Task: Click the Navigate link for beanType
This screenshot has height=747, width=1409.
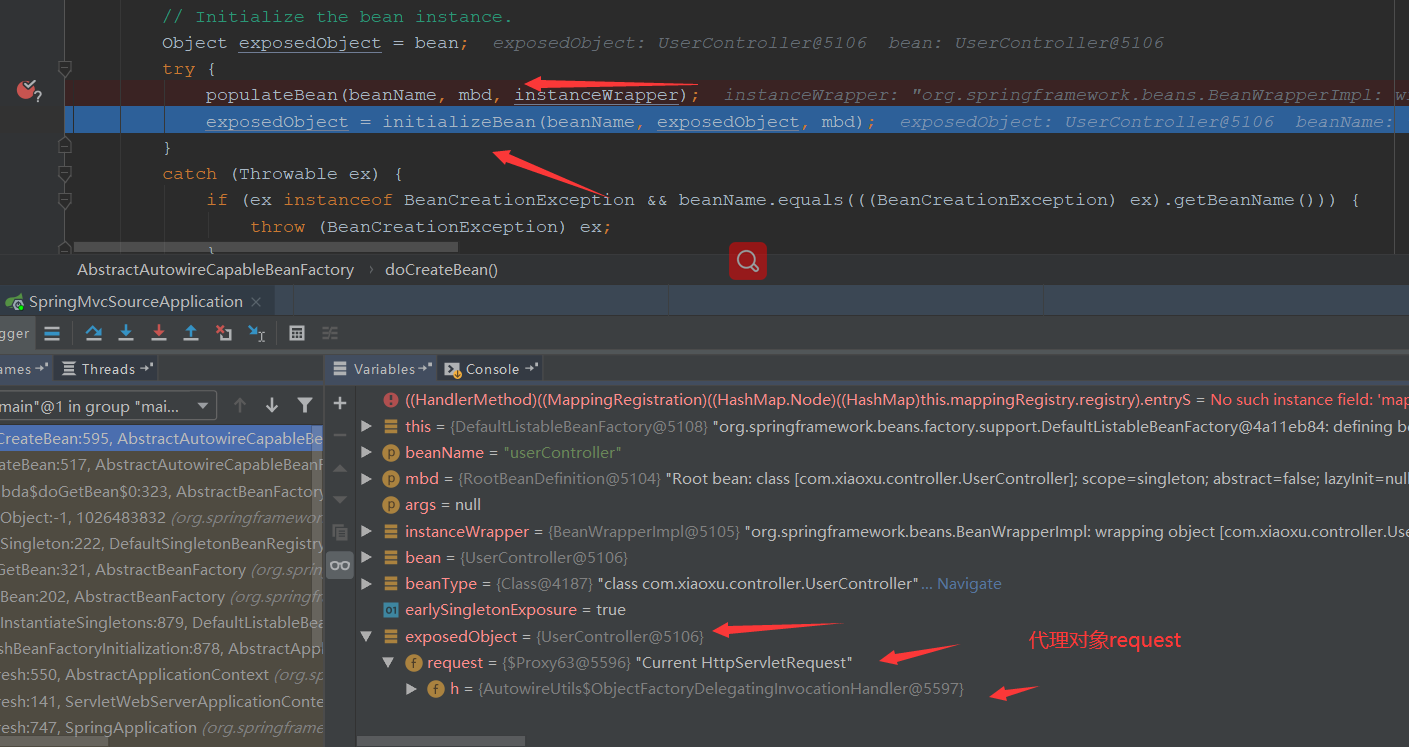Action: [x=969, y=583]
